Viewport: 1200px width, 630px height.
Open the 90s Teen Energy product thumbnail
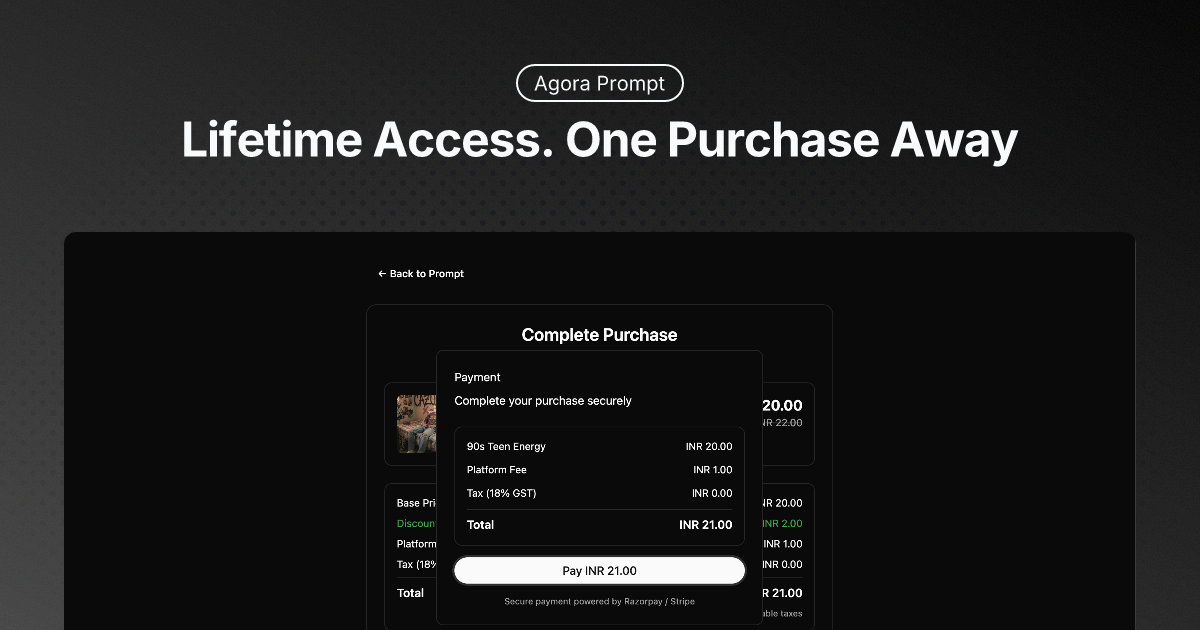416,424
